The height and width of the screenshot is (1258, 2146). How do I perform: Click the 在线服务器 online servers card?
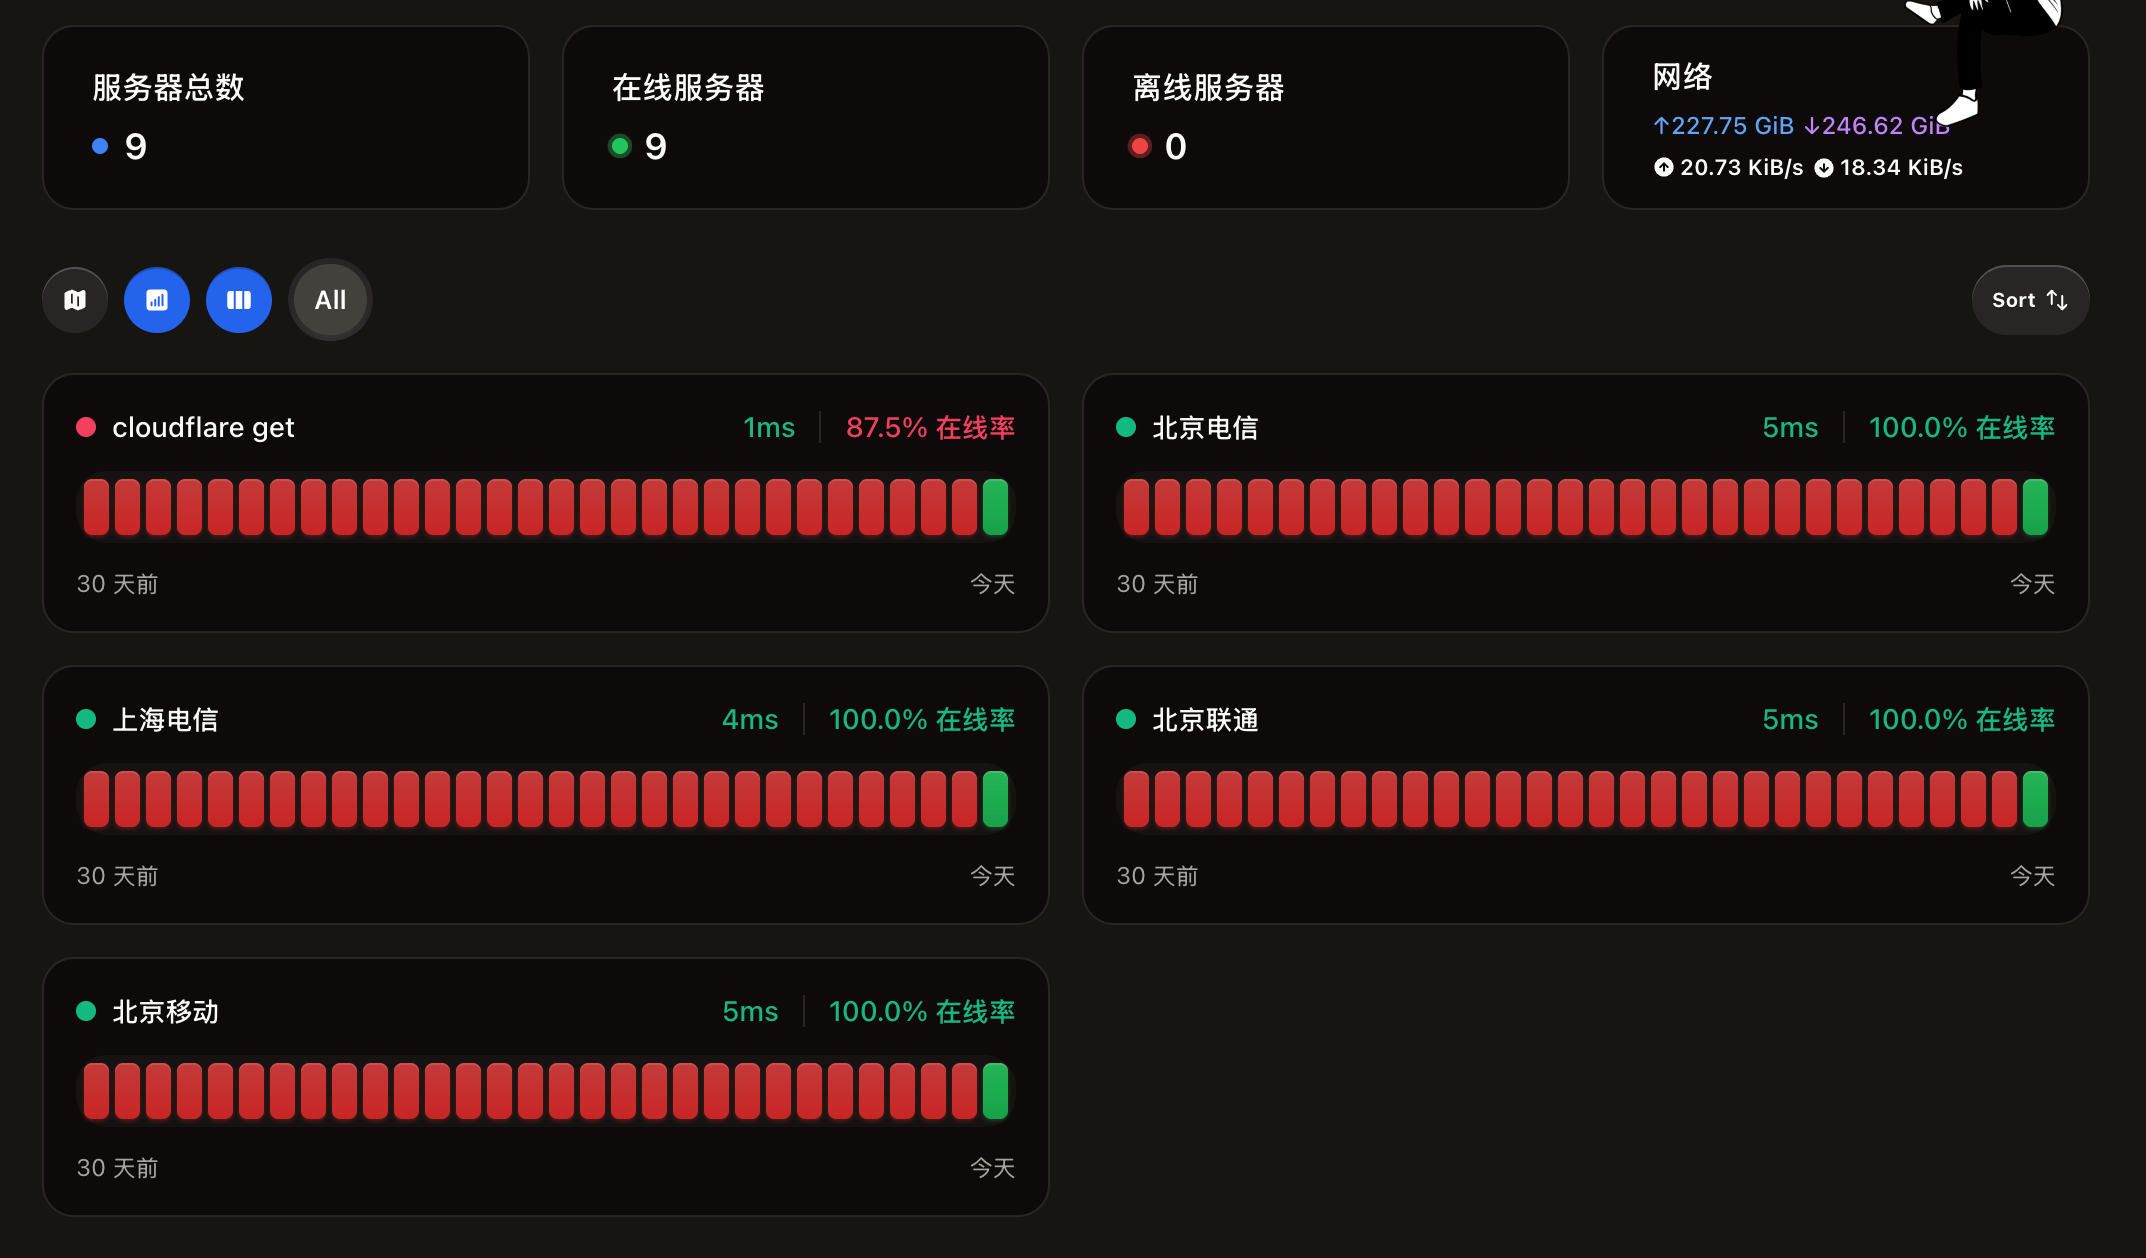pyautogui.click(x=806, y=117)
